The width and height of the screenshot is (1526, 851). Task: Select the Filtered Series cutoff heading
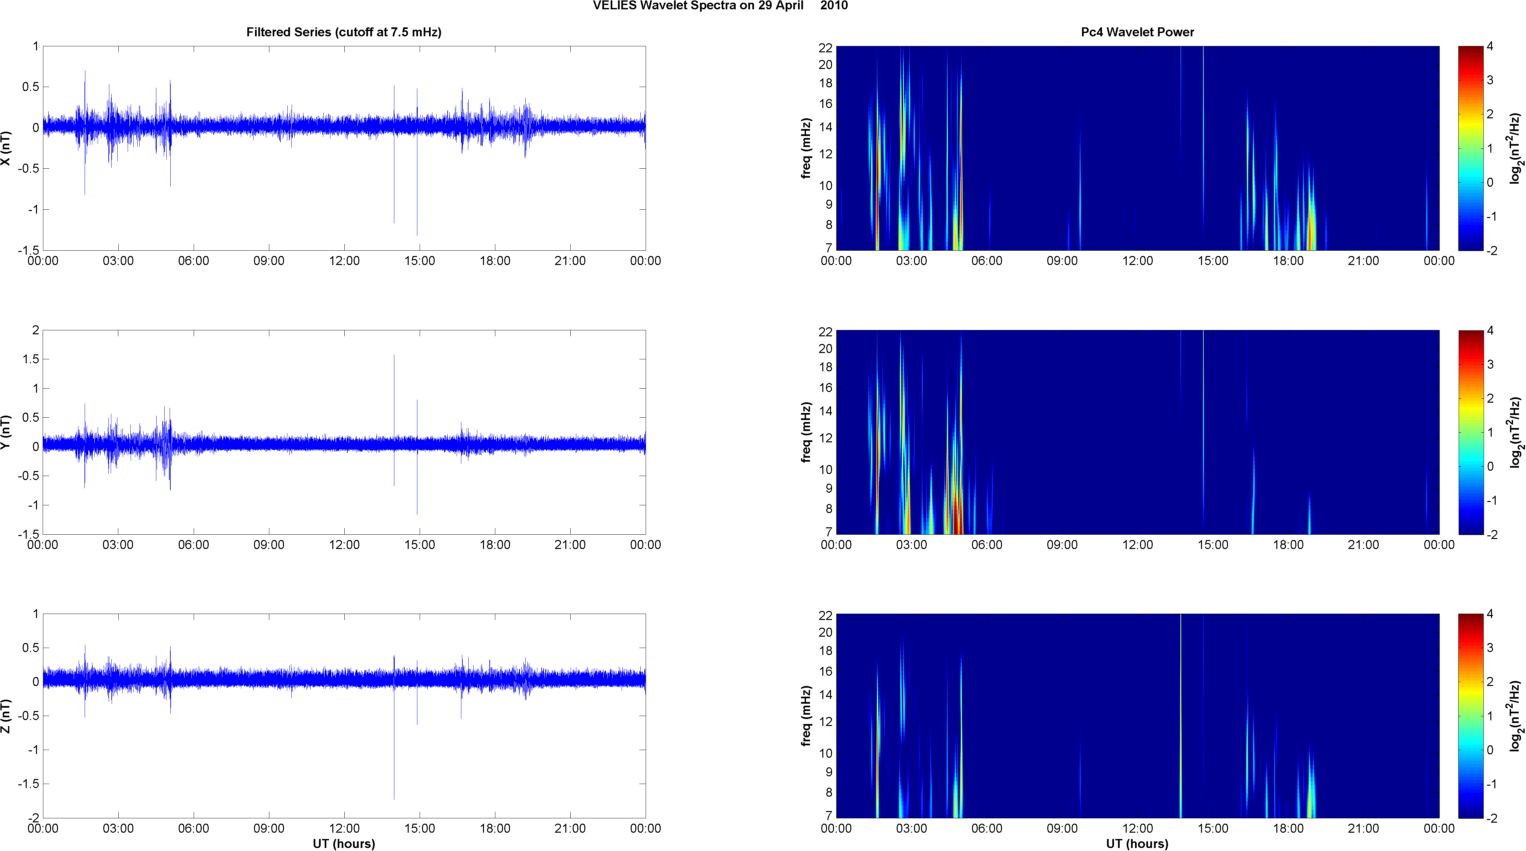coord(344,32)
